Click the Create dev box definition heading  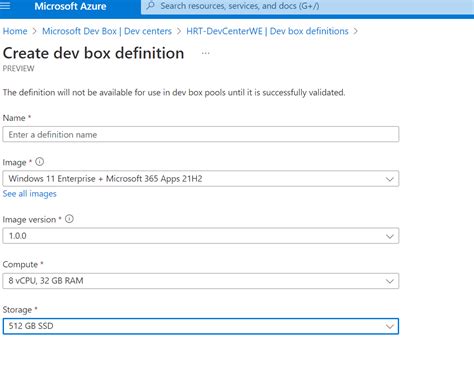click(93, 53)
